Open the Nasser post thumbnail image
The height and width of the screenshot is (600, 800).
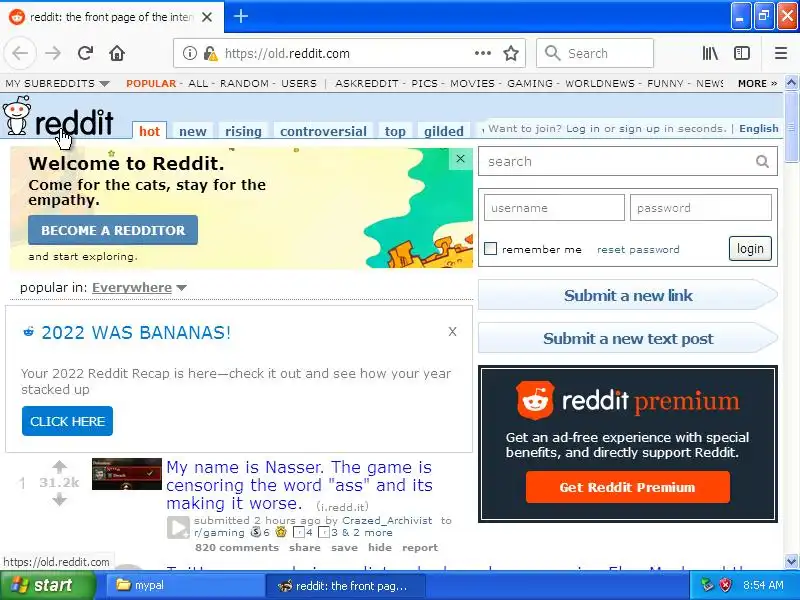pyautogui.click(x=127, y=474)
